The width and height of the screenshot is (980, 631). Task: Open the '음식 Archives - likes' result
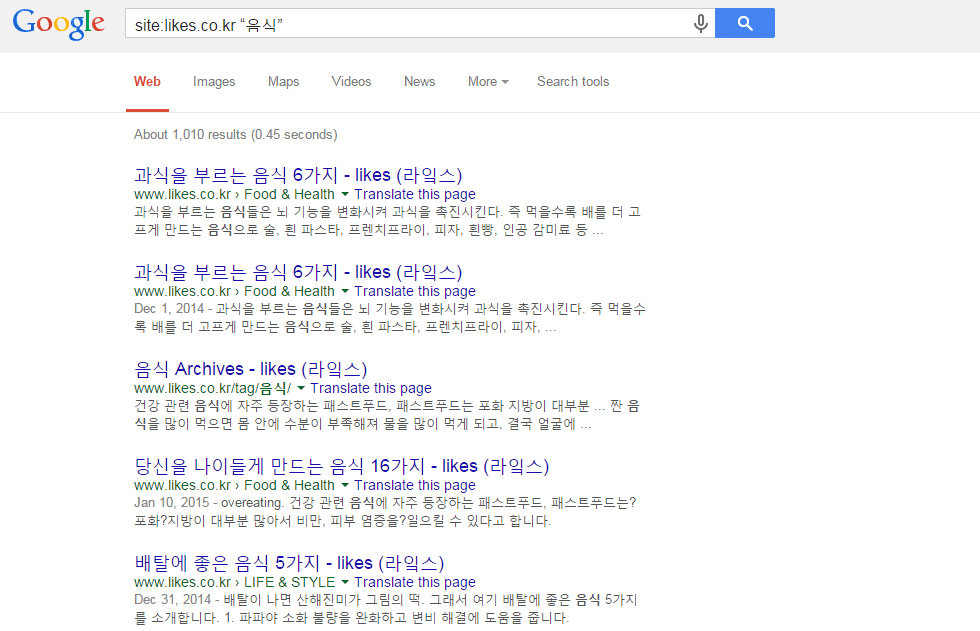tap(251, 369)
